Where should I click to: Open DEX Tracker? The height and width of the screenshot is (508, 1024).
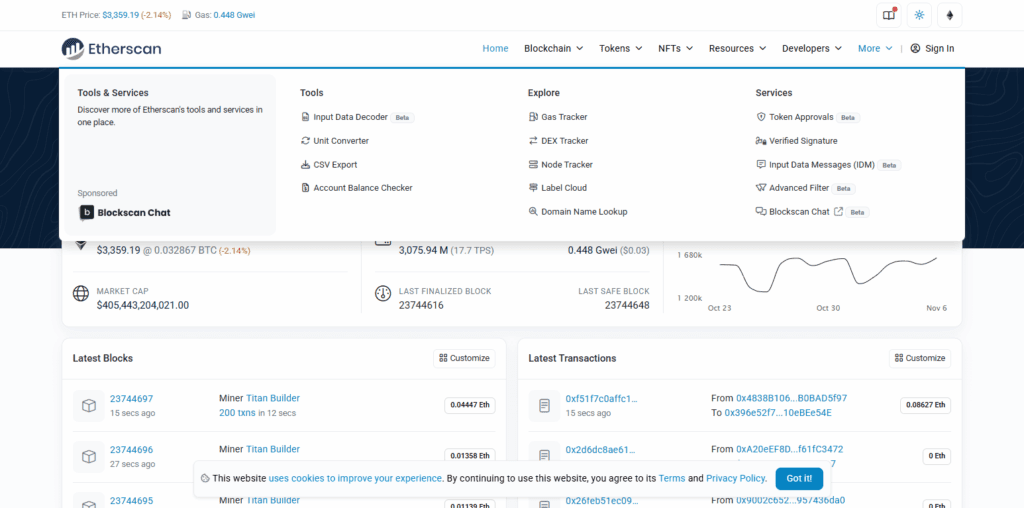point(565,140)
